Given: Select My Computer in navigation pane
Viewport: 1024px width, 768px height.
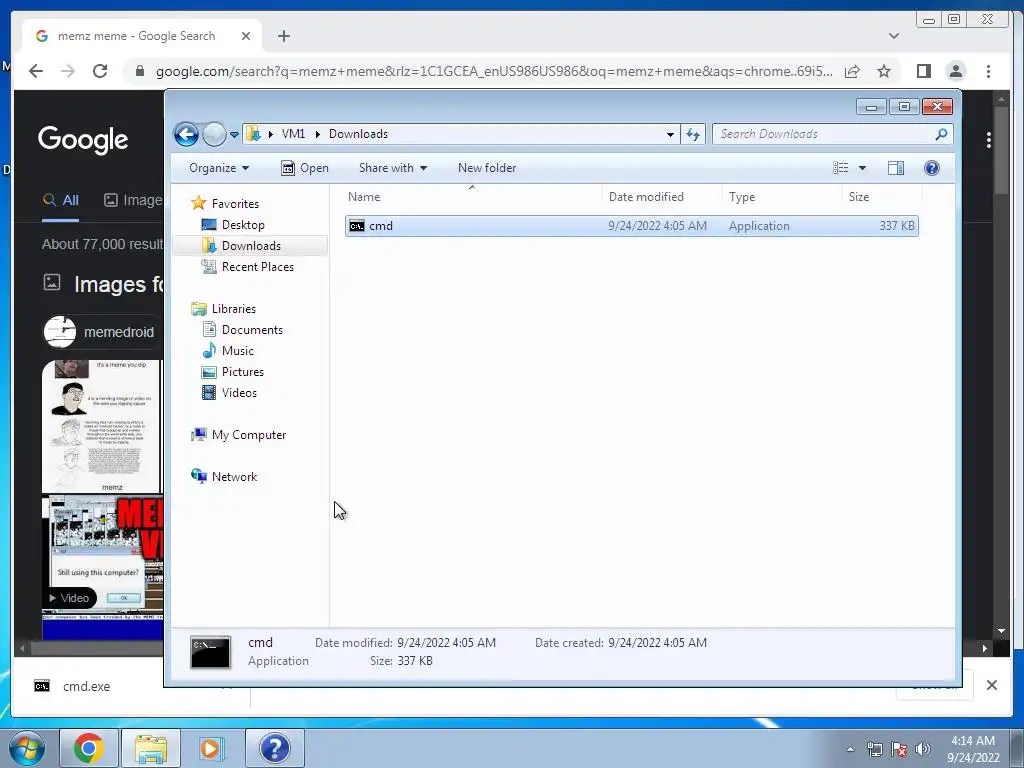Looking at the screenshot, I should (x=238, y=435).
